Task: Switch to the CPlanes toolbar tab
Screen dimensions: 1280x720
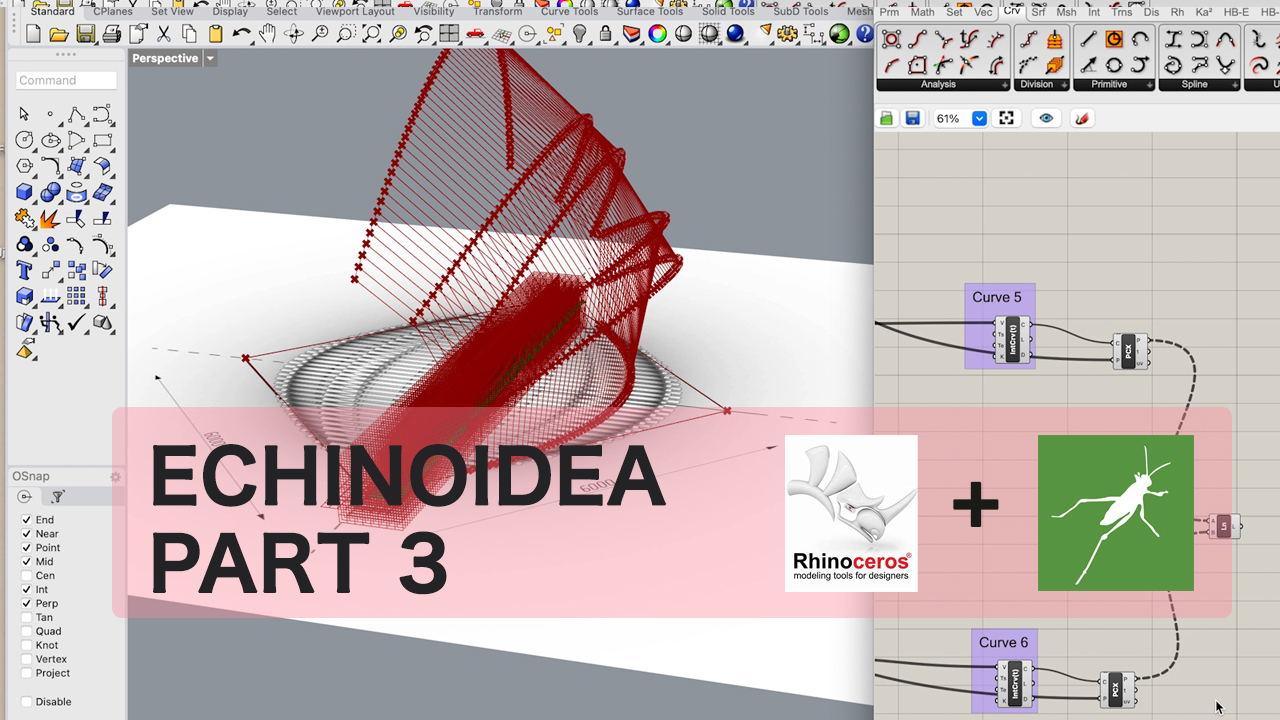Action: (112, 11)
